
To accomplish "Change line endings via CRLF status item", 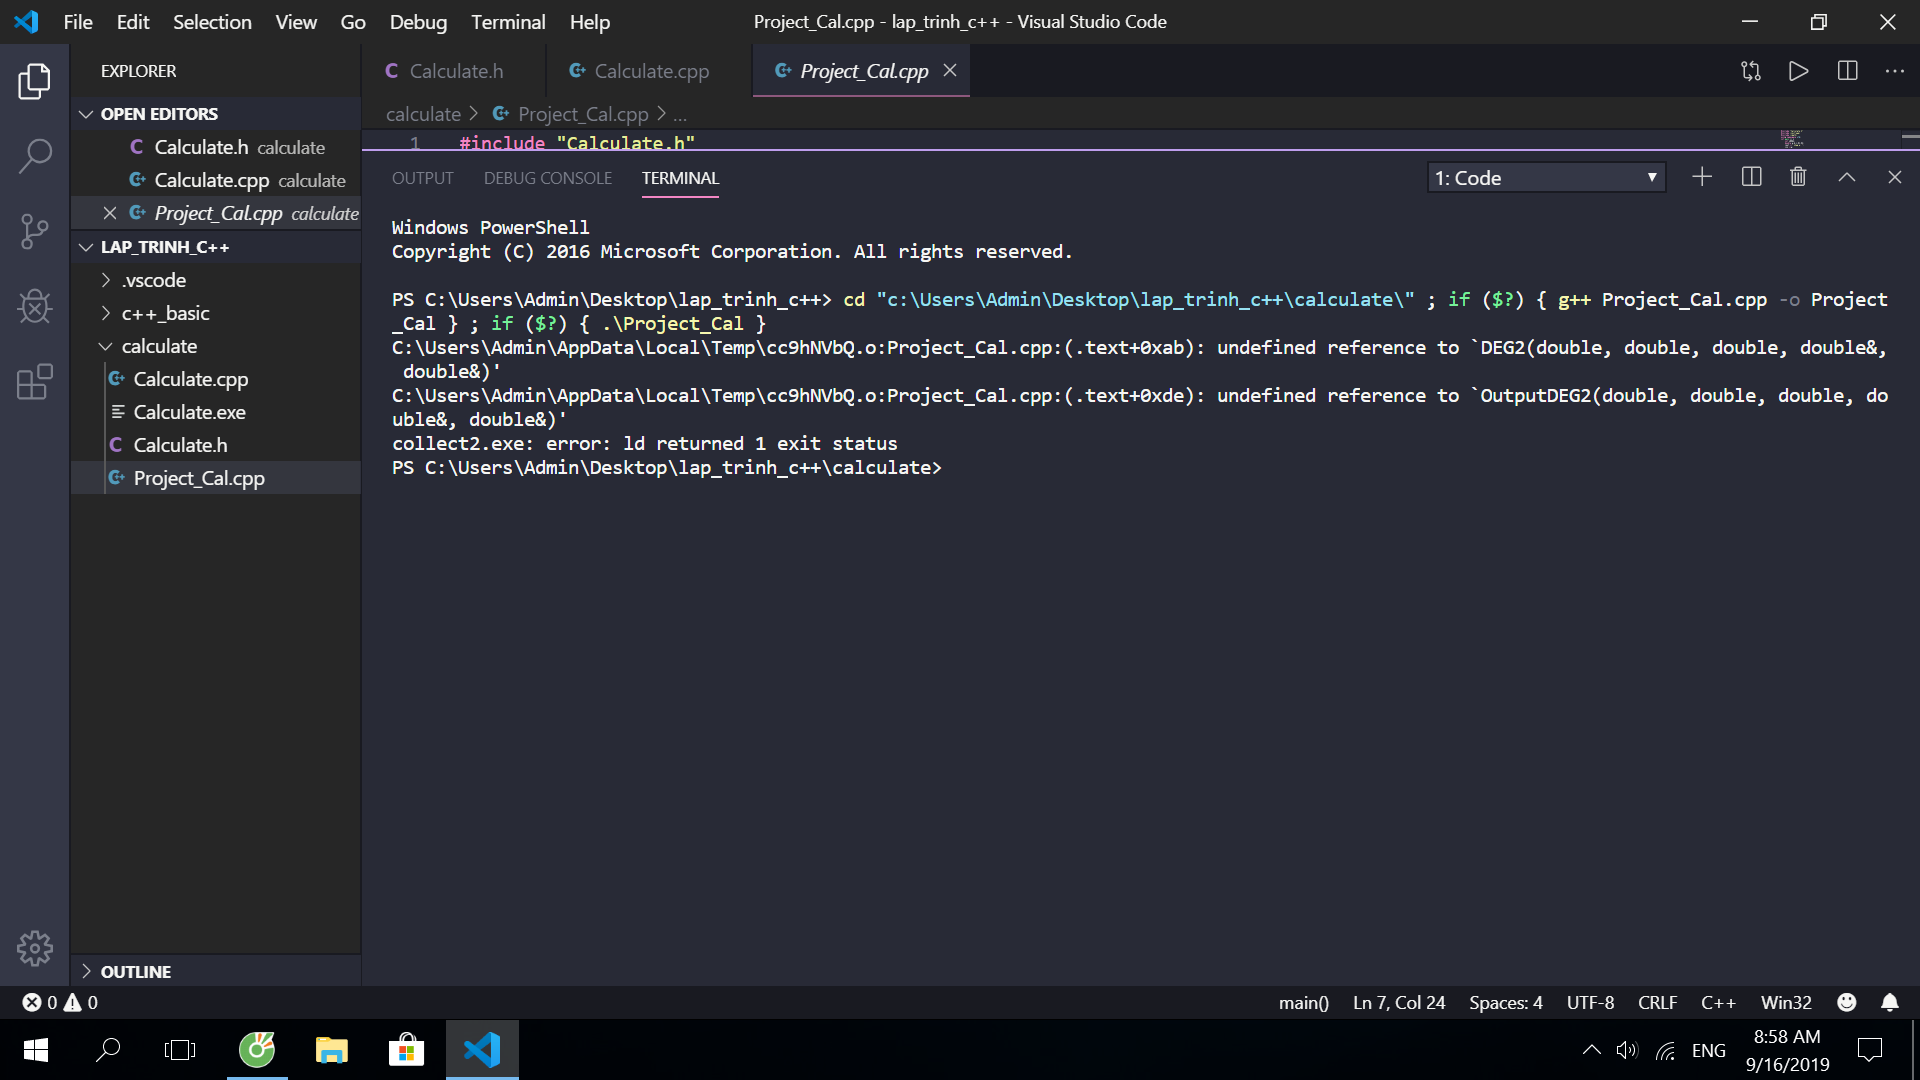I will (x=1657, y=1002).
